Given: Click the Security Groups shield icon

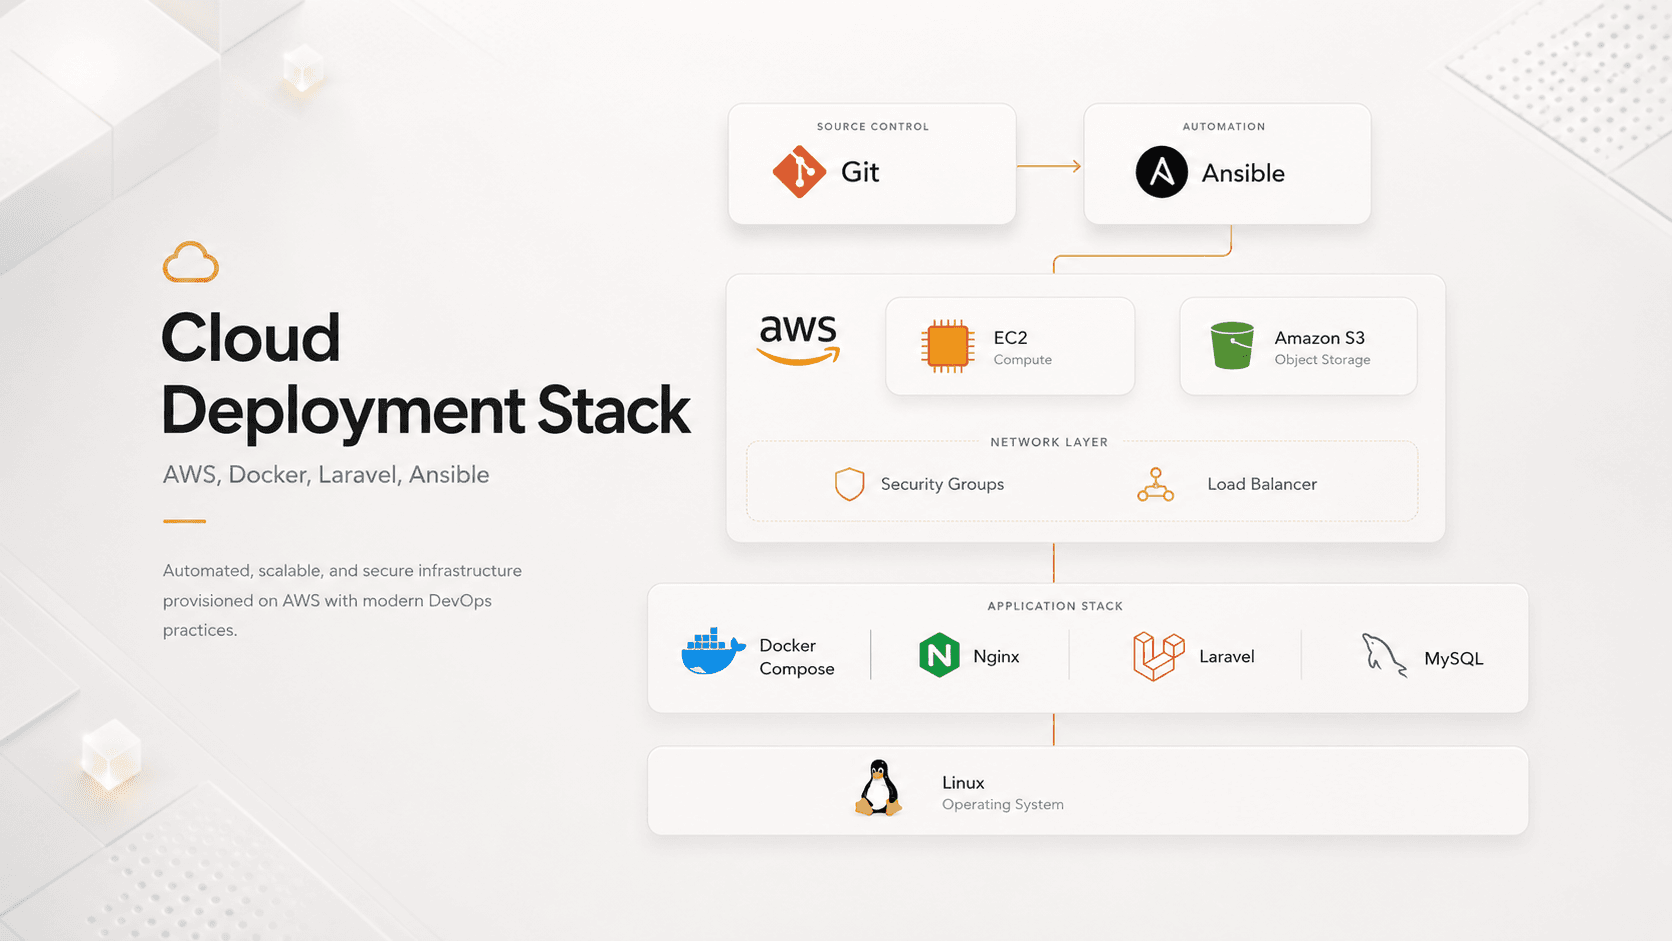Looking at the screenshot, I should (849, 484).
